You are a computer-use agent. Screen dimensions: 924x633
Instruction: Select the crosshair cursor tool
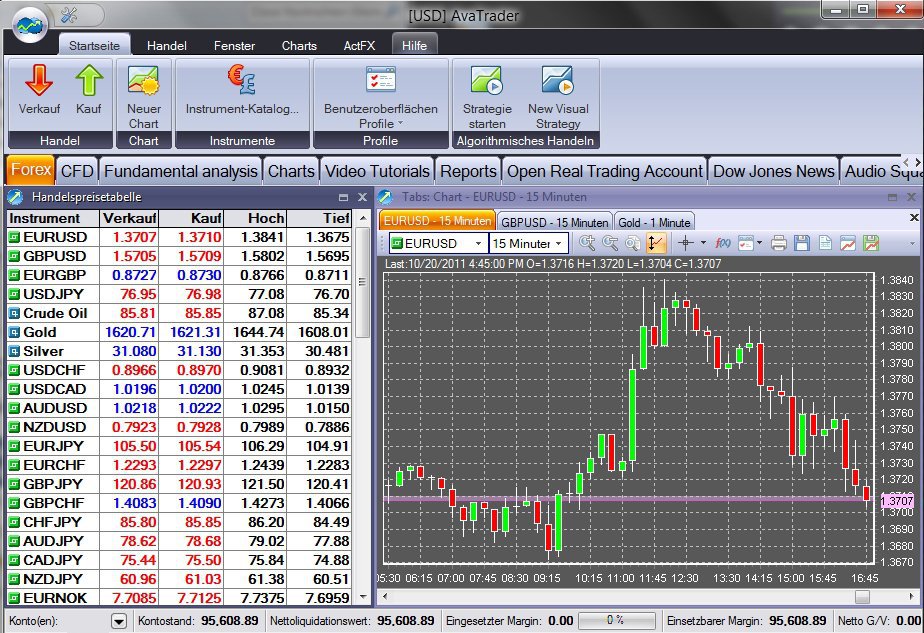[686, 243]
